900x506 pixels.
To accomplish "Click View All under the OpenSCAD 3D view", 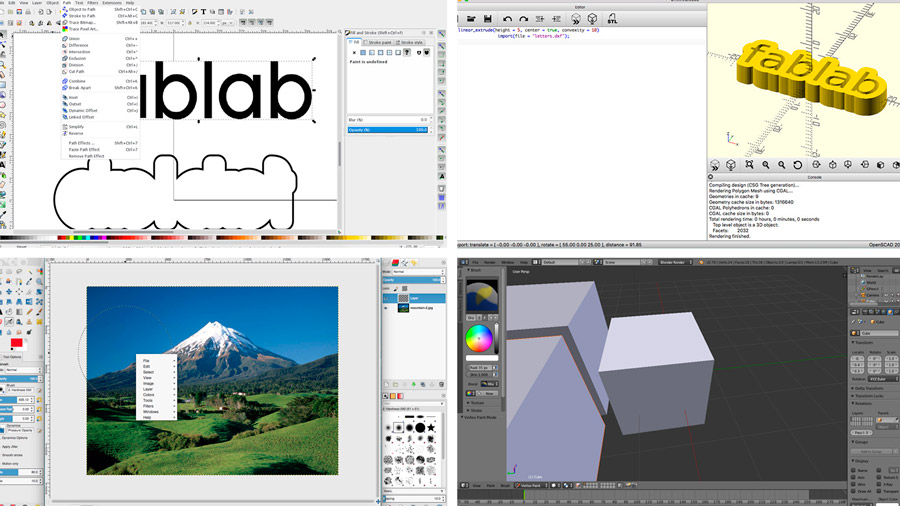I will 749,164.
